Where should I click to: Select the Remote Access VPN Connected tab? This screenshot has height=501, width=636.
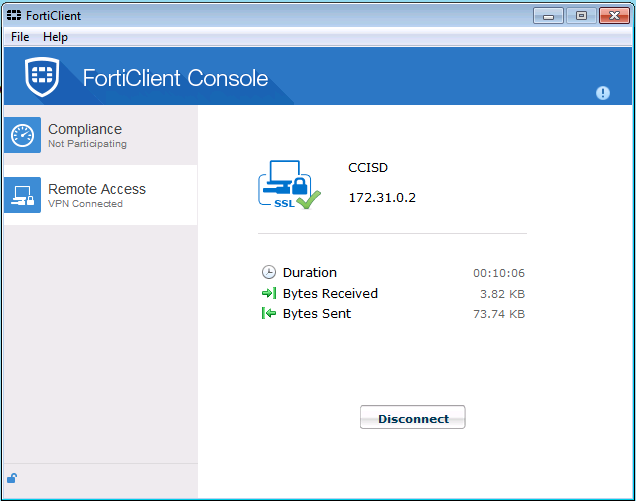pos(101,195)
